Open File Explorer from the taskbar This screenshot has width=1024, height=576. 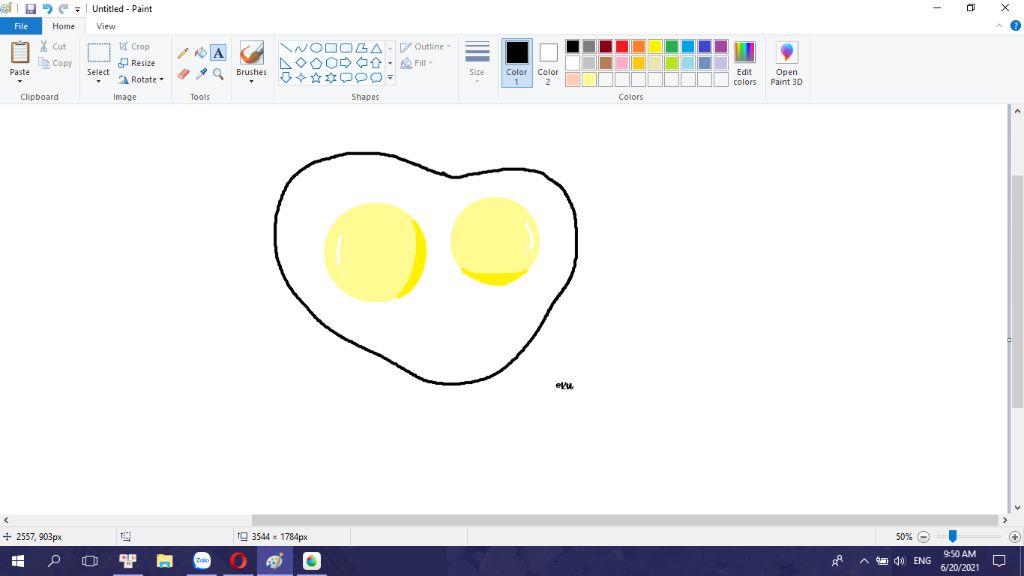[165, 561]
